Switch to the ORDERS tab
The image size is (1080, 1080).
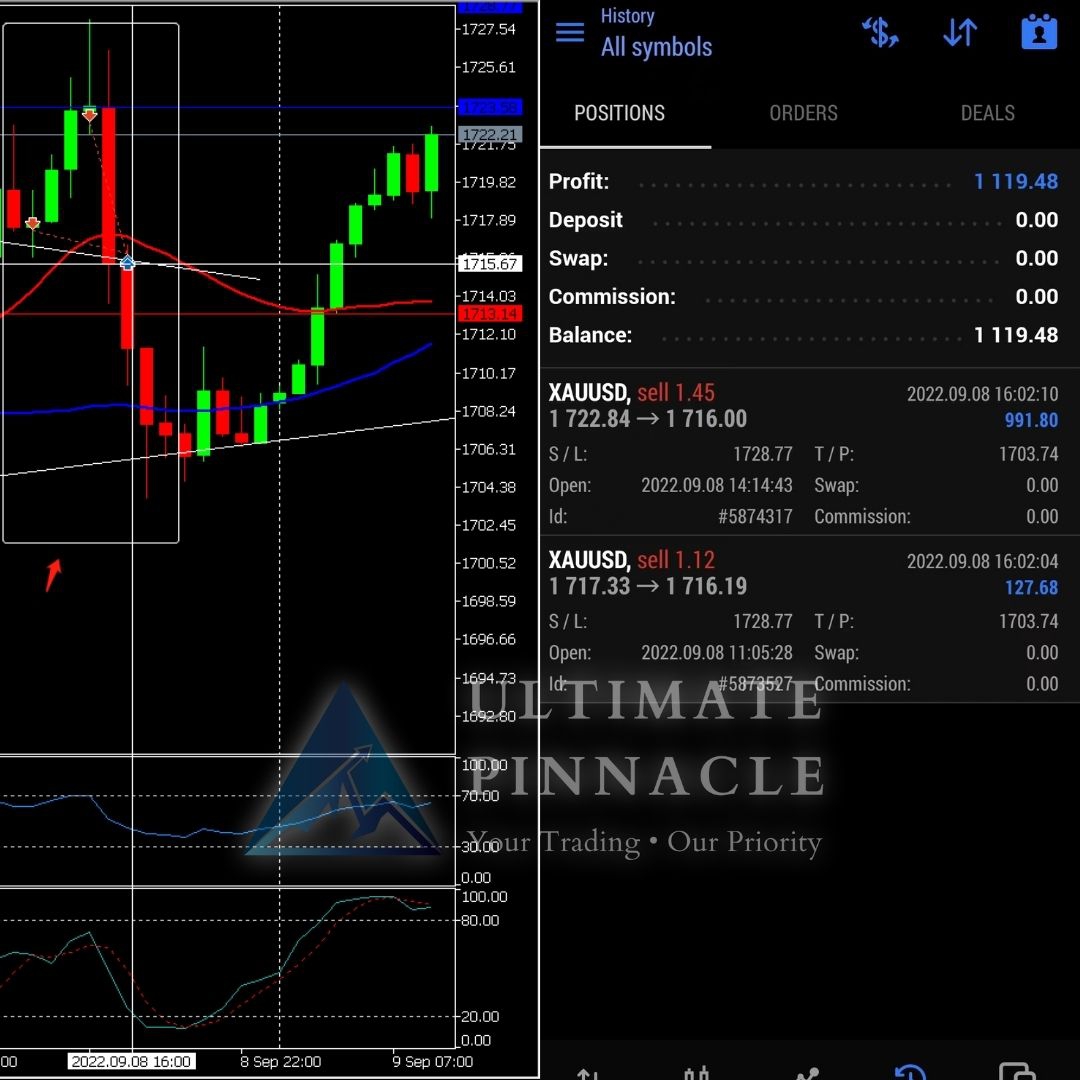[803, 113]
